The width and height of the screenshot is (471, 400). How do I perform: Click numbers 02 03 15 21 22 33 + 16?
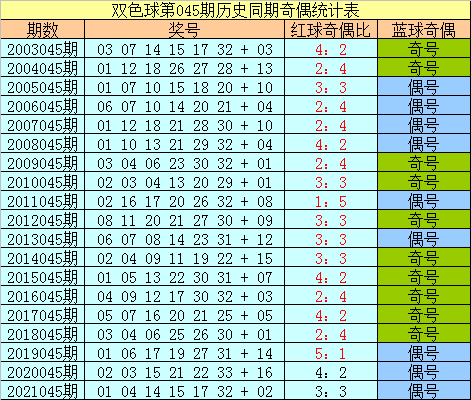185,372
